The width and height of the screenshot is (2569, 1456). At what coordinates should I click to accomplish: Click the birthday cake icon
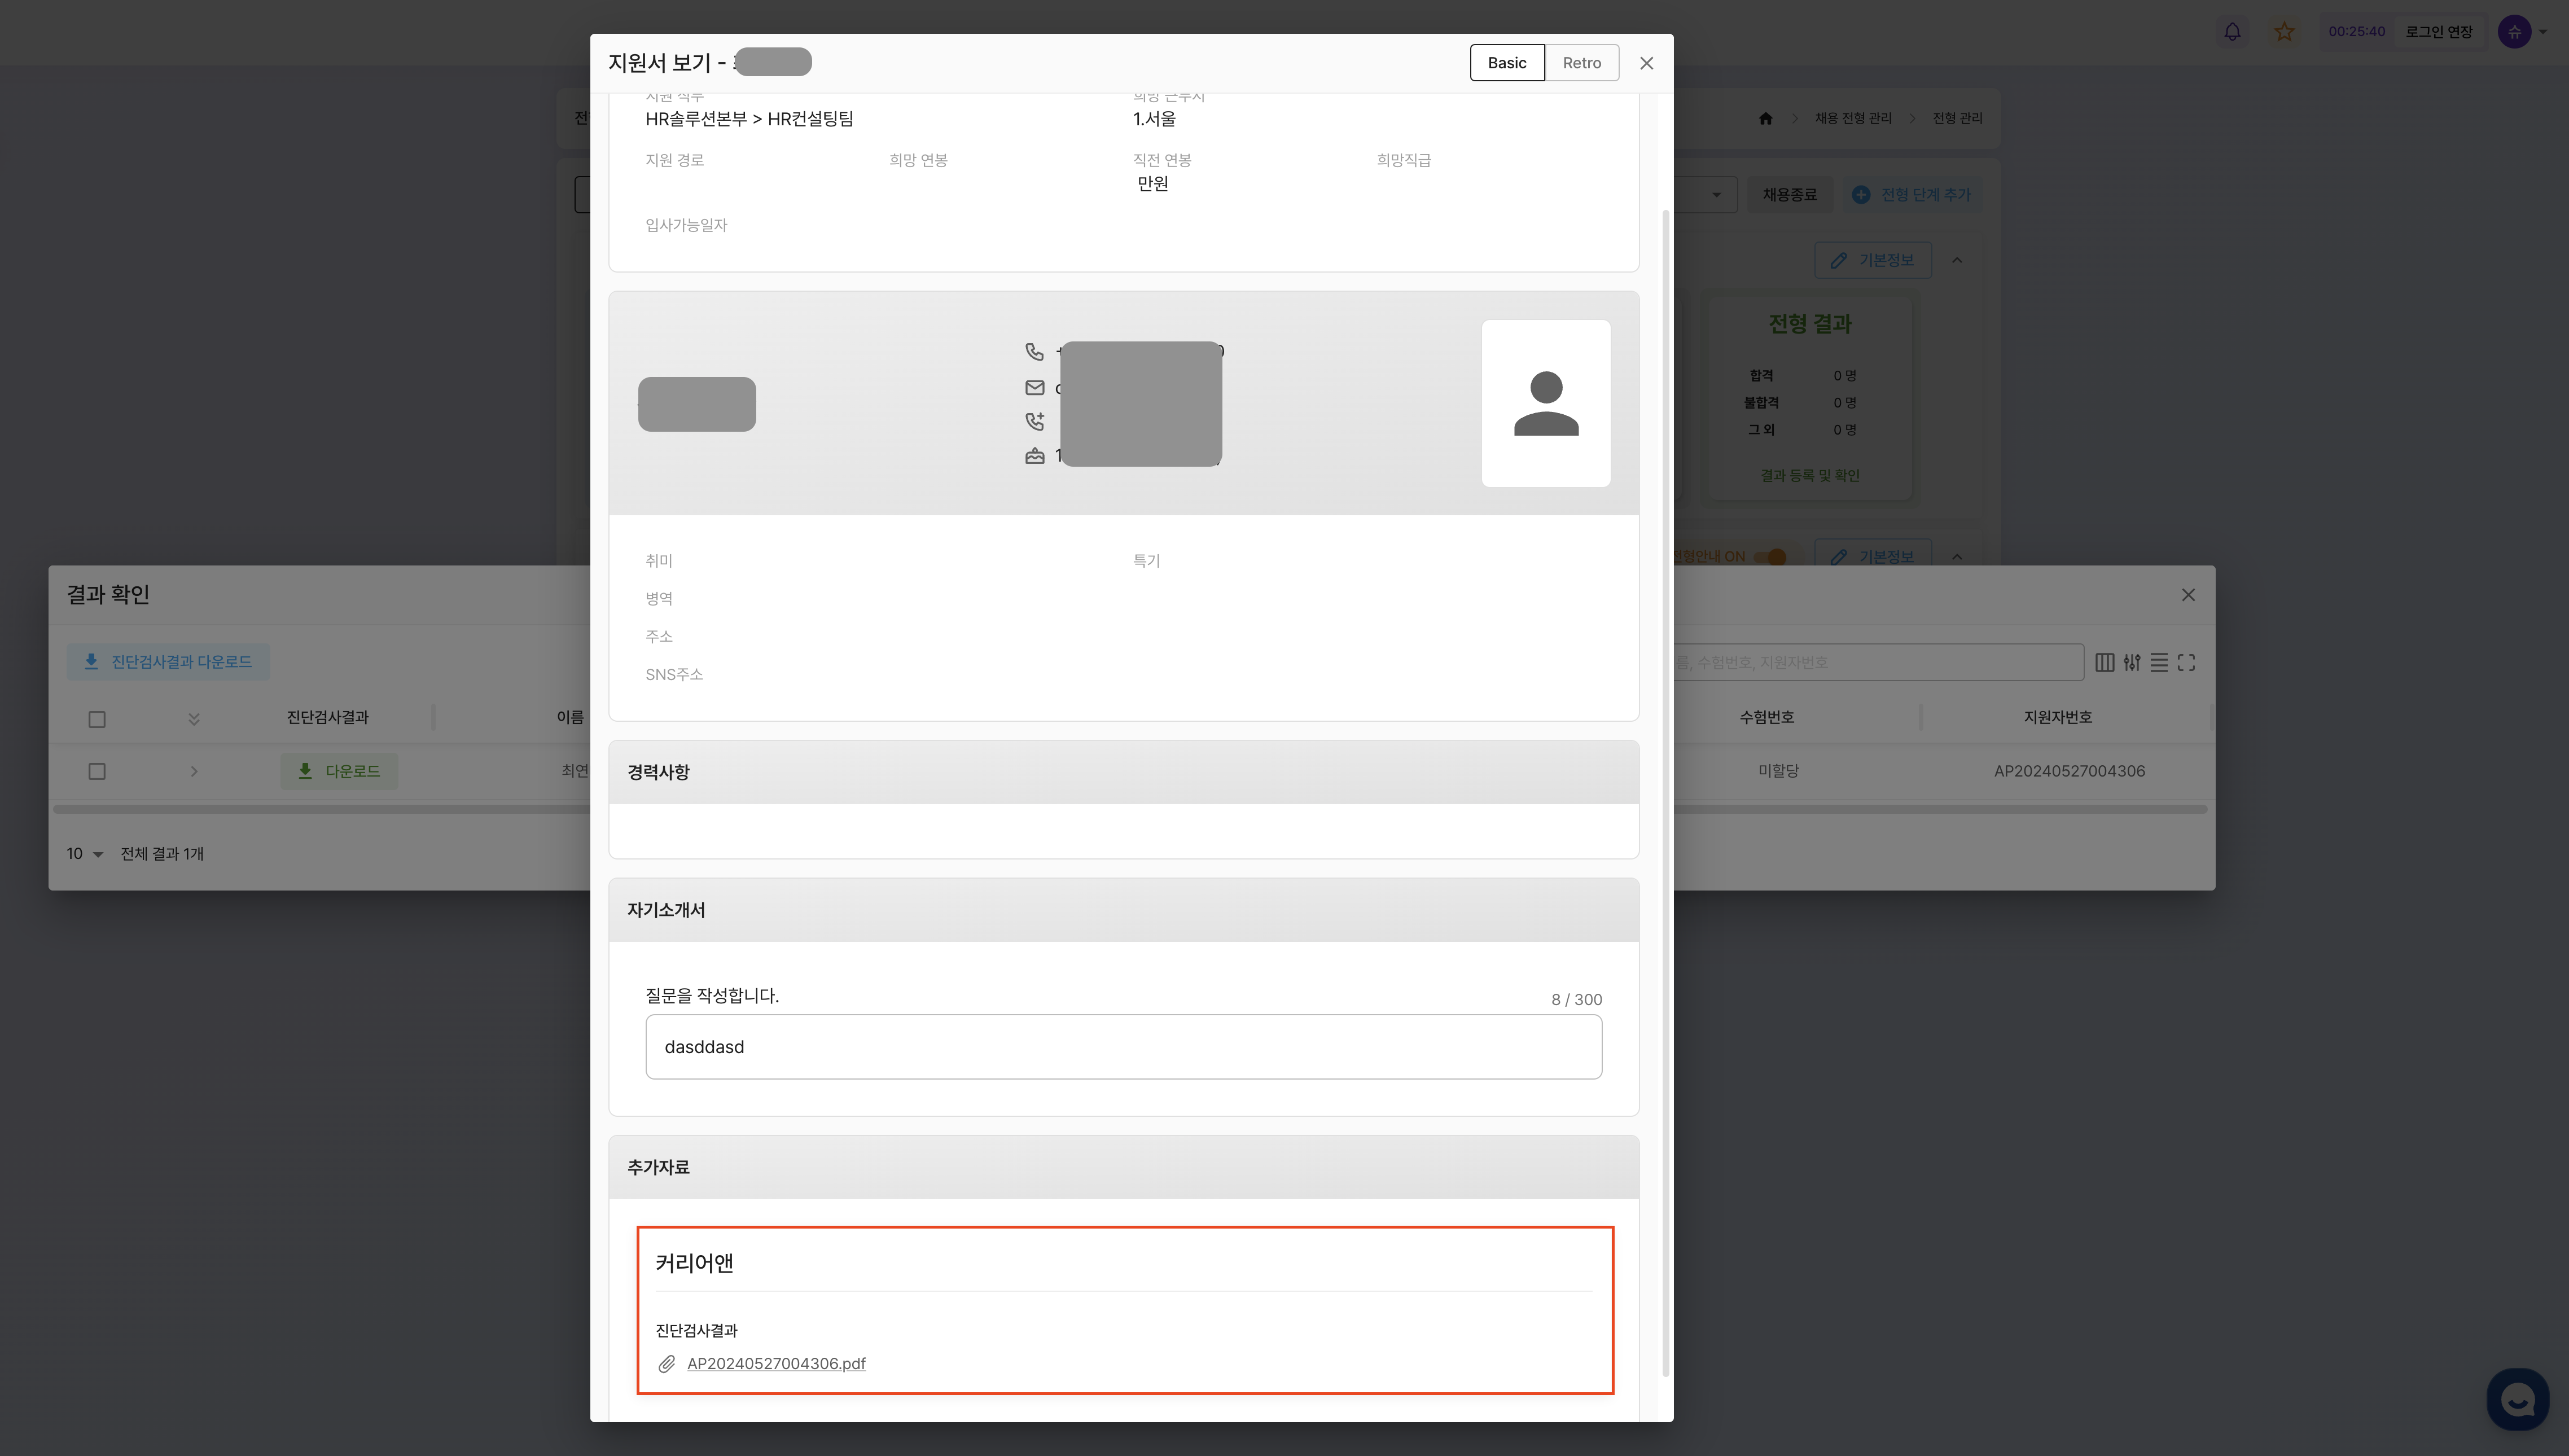(1034, 456)
